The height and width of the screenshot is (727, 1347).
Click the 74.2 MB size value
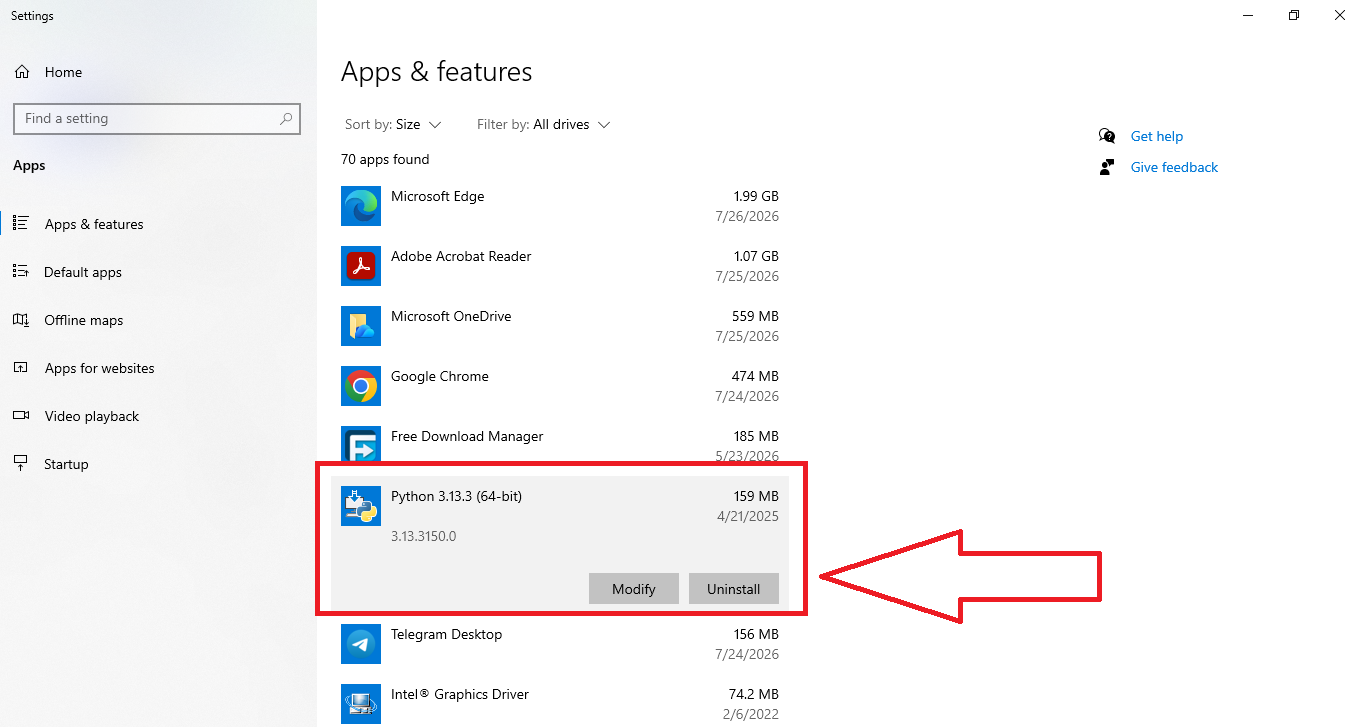(753, 694)
